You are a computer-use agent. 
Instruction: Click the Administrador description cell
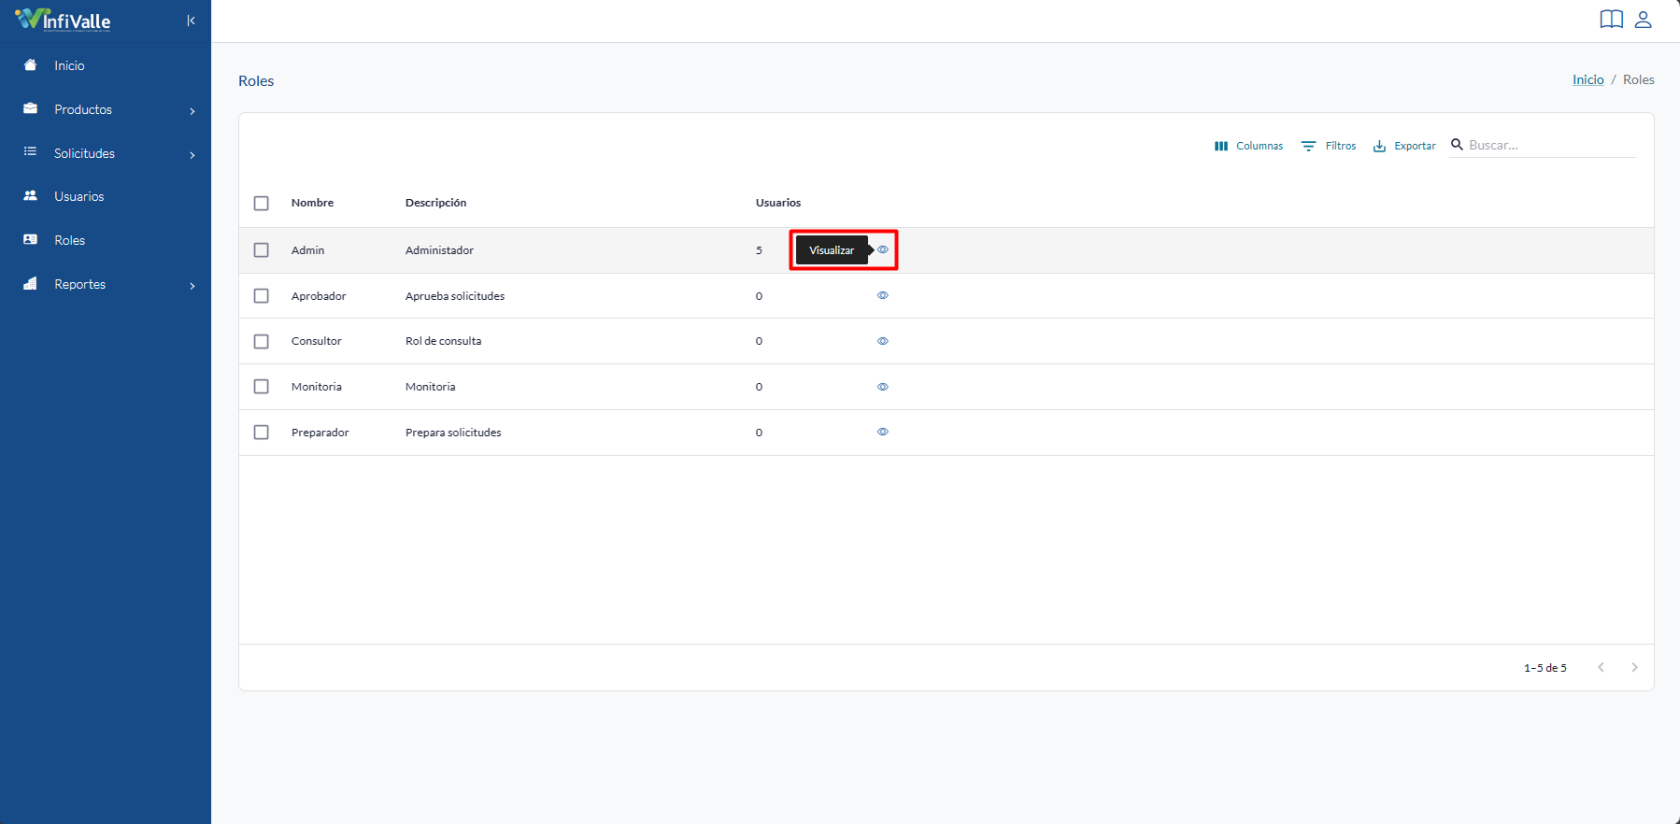[x=439, y=250]
